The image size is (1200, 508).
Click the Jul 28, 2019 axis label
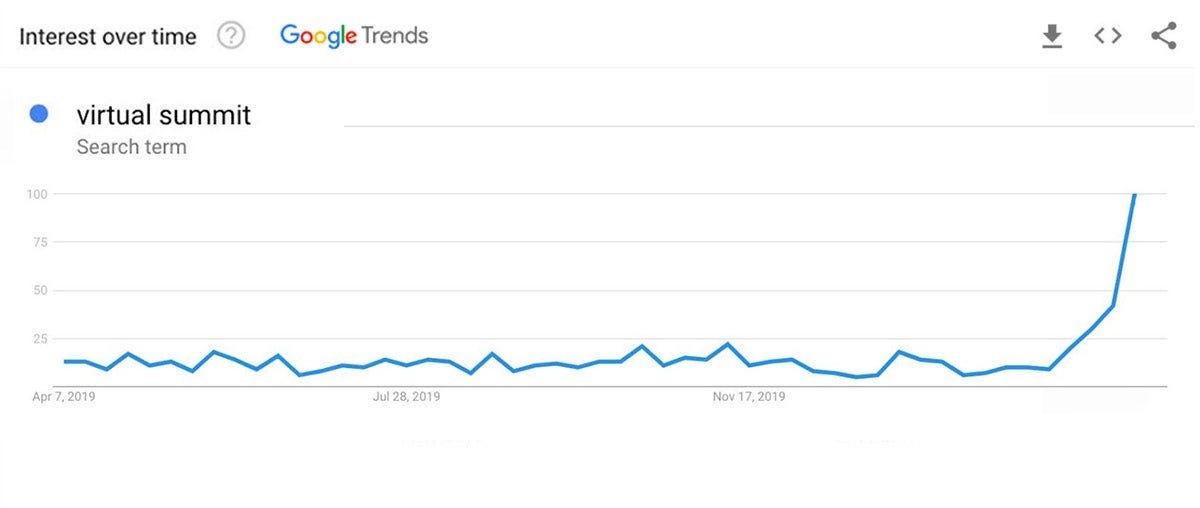click(406, 397)
